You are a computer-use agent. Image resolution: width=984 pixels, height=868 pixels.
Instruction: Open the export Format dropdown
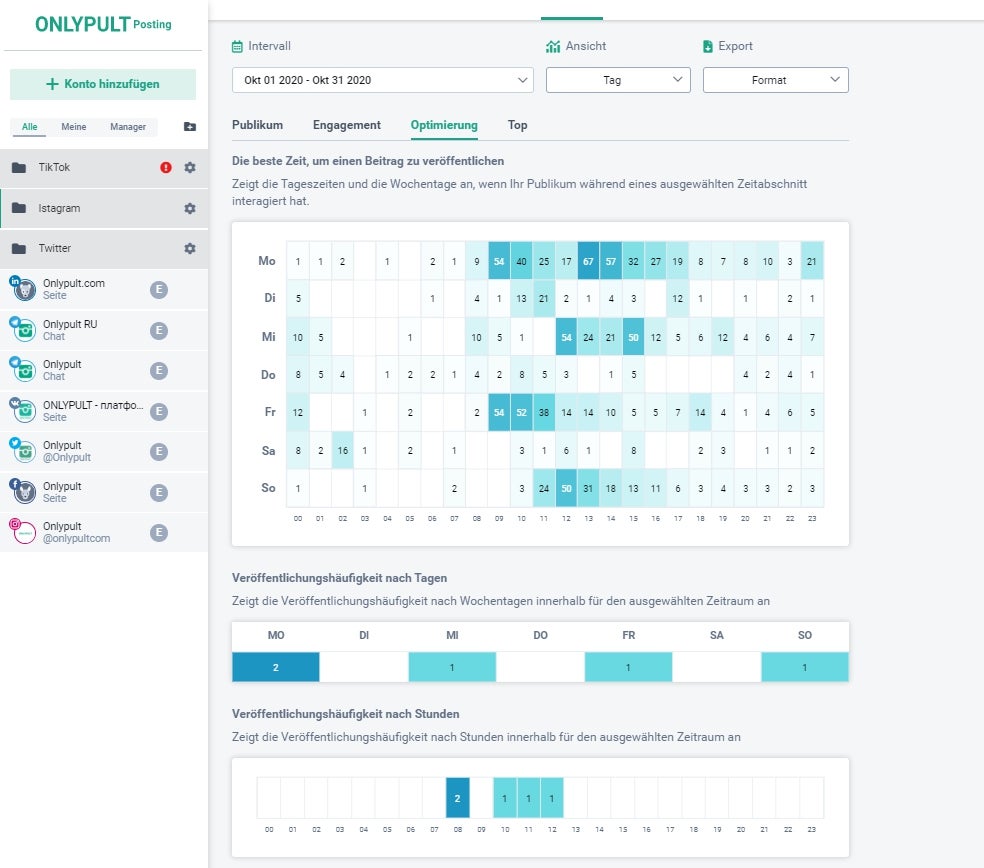[776, 80]
